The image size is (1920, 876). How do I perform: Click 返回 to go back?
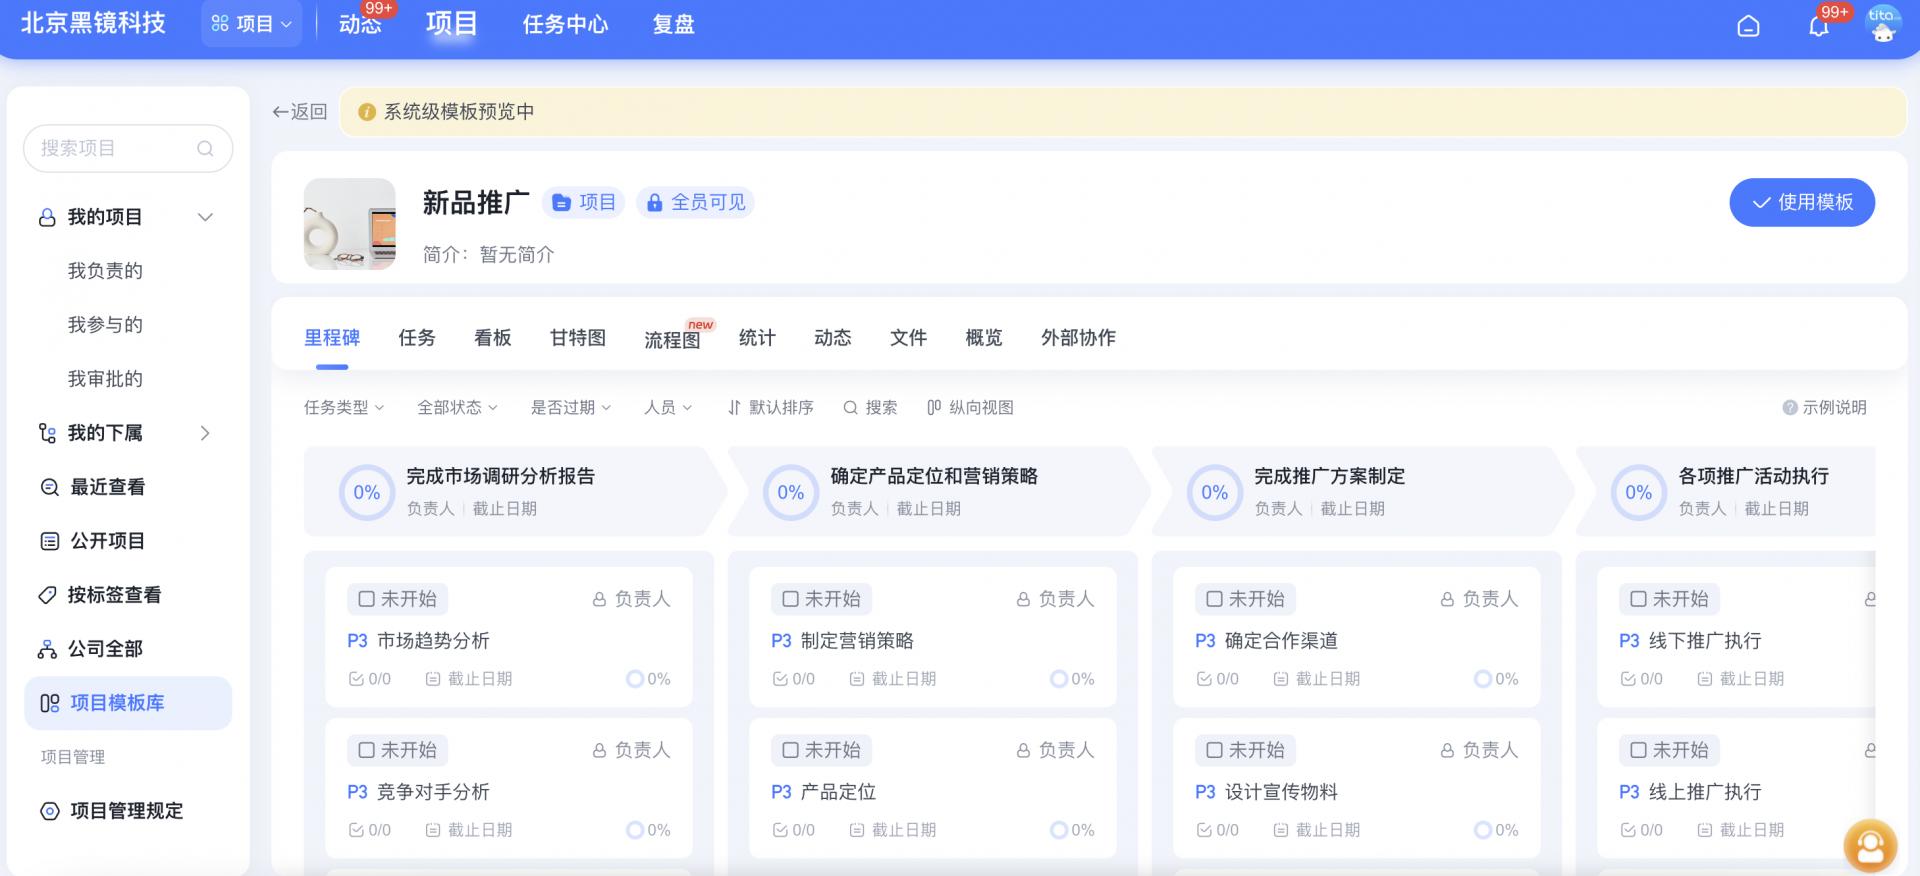300,112
